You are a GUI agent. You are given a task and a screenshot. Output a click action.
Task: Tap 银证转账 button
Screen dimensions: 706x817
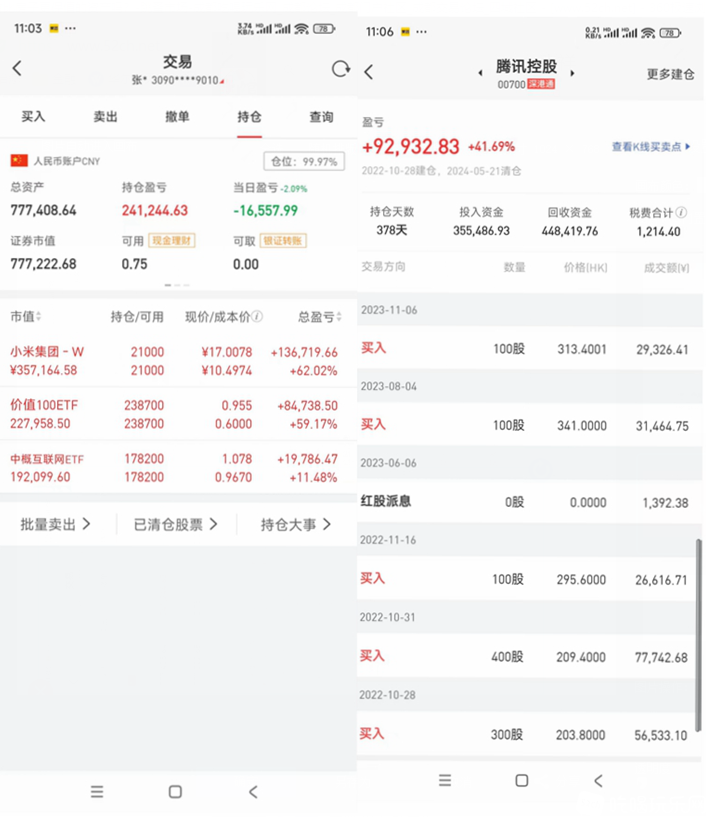283,241
